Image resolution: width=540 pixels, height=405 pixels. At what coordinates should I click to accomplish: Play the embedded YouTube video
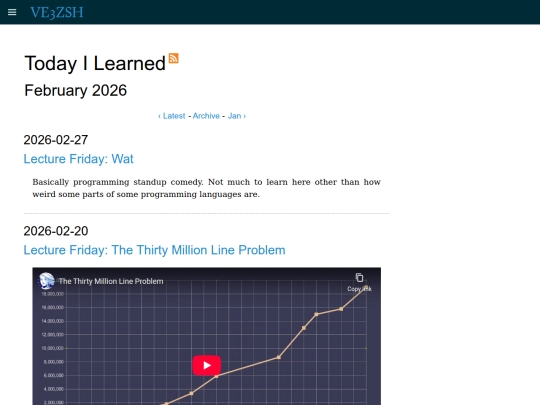click(207, 365)
